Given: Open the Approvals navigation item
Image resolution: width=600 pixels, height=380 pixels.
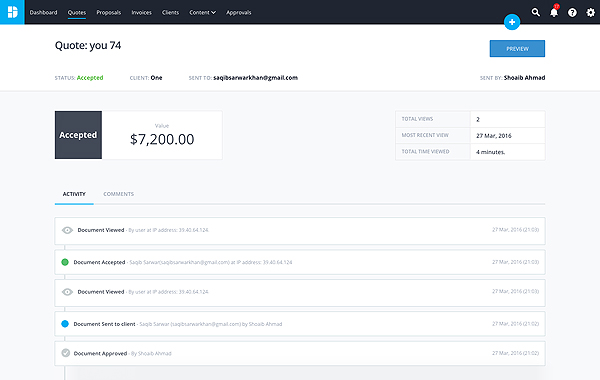Looking at the screenshot, I should (x=238, y=13).
